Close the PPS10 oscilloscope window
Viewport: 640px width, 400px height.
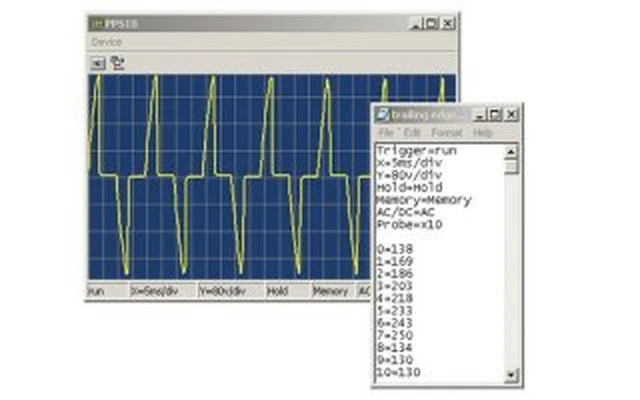pos(448,24)
